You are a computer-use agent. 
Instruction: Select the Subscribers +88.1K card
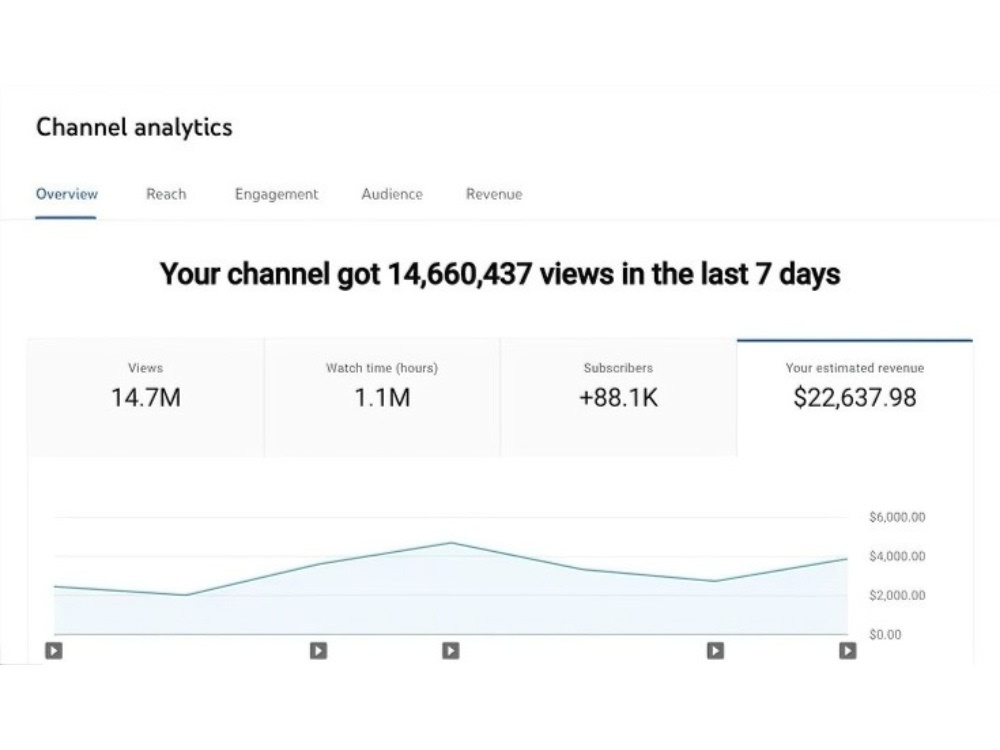click(x=618, y=398)
